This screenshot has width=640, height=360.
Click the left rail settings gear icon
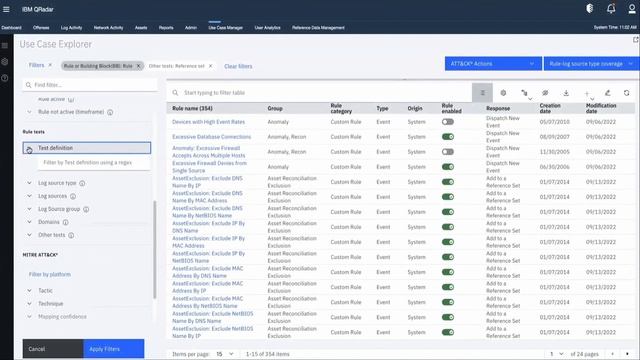click(x=5, y=62)
